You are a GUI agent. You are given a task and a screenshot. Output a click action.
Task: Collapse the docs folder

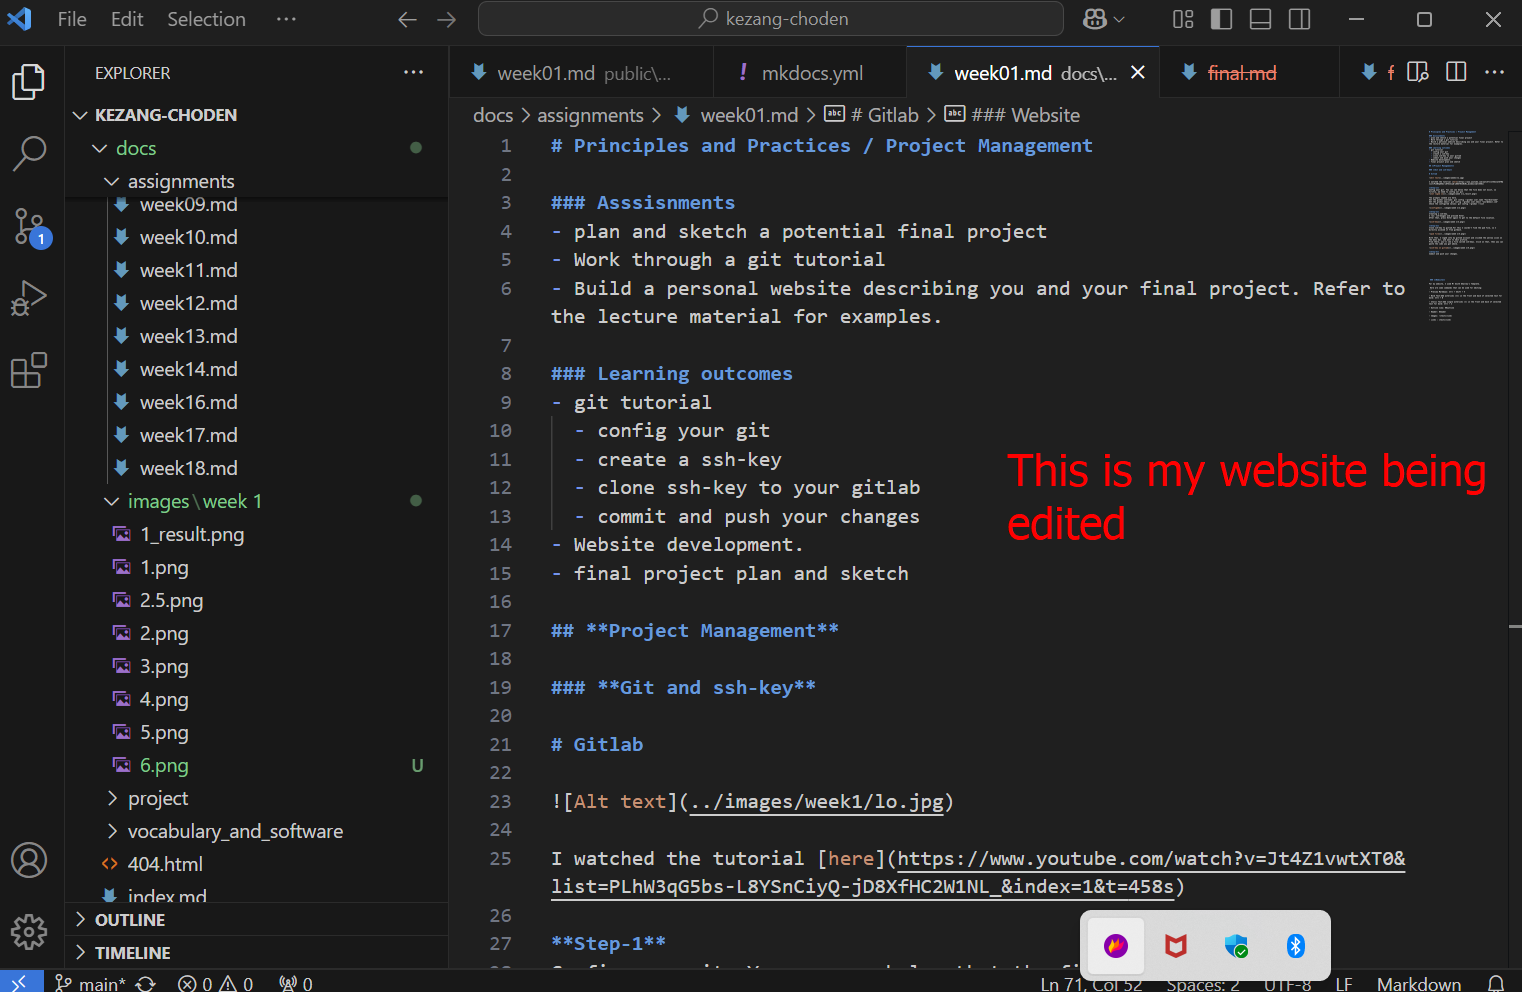258,148
